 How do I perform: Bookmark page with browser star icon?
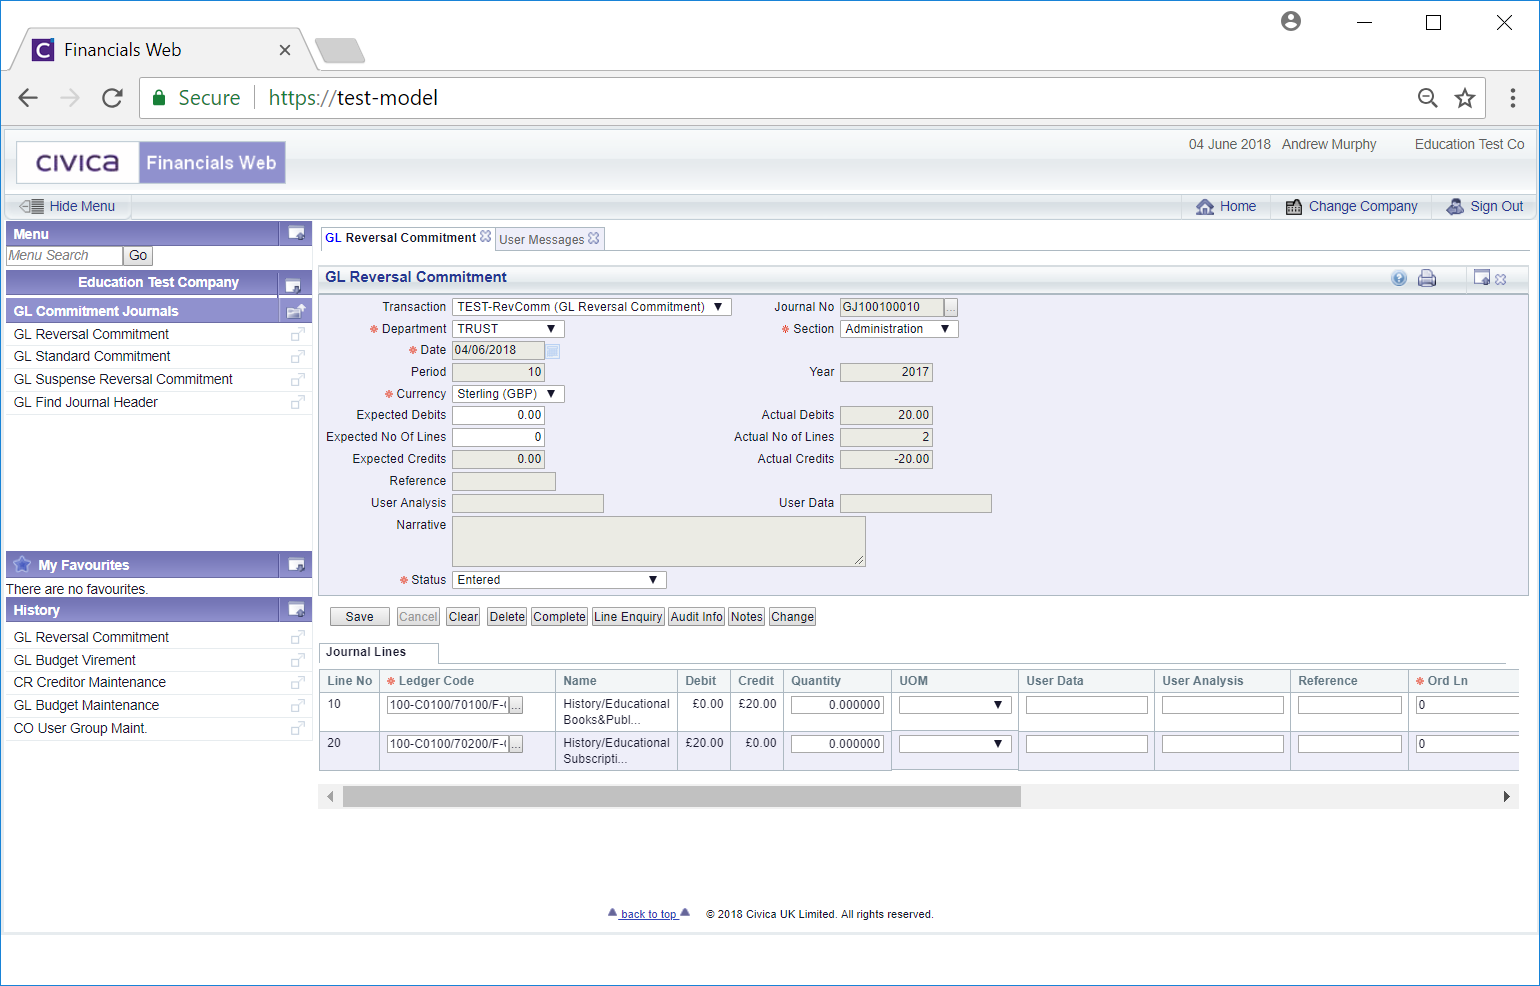(1464, 98)
